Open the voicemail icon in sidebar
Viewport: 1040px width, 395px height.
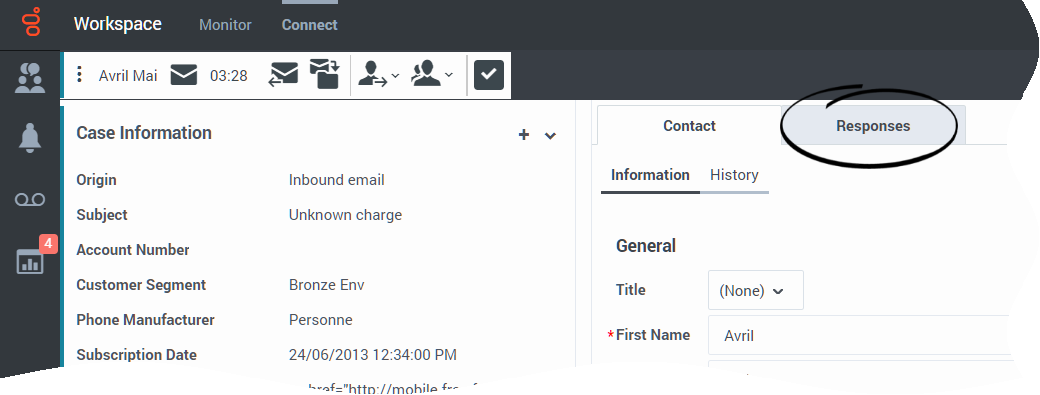[31, 199]
